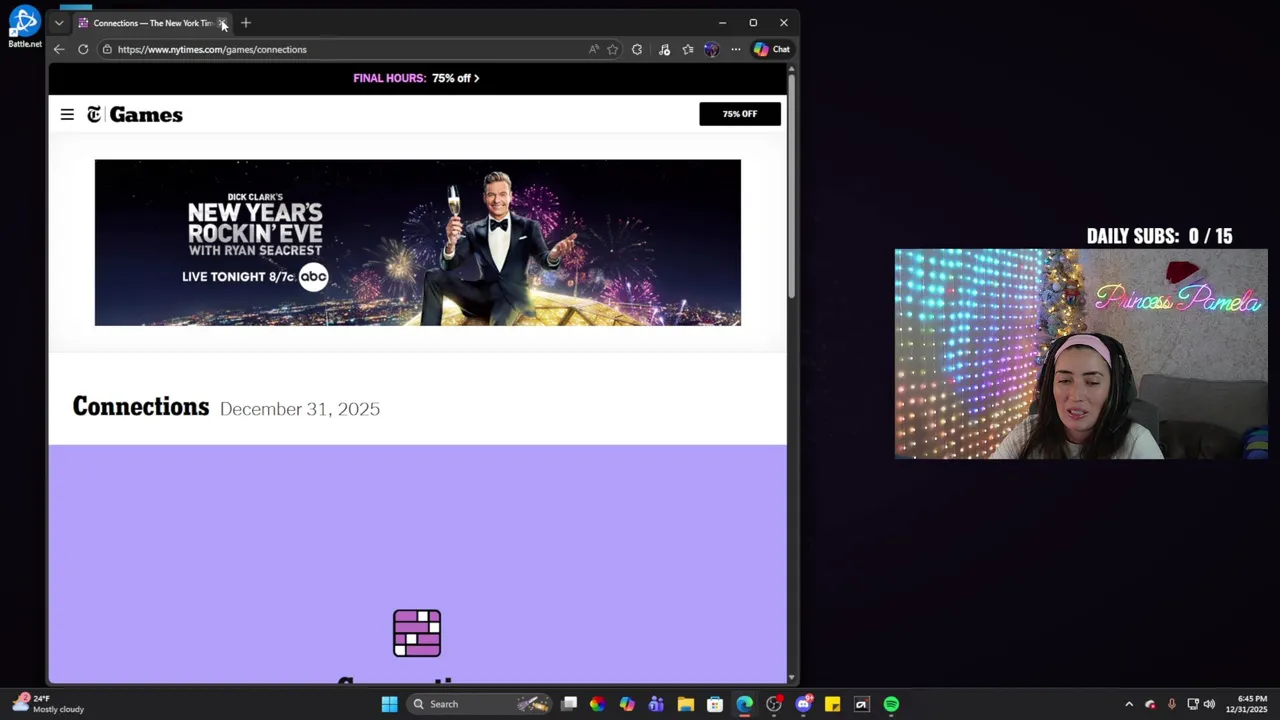The height and width of the screenshot is (720, 1280).
Task: Open the media control music icon
Action: (x=664, y=49)
